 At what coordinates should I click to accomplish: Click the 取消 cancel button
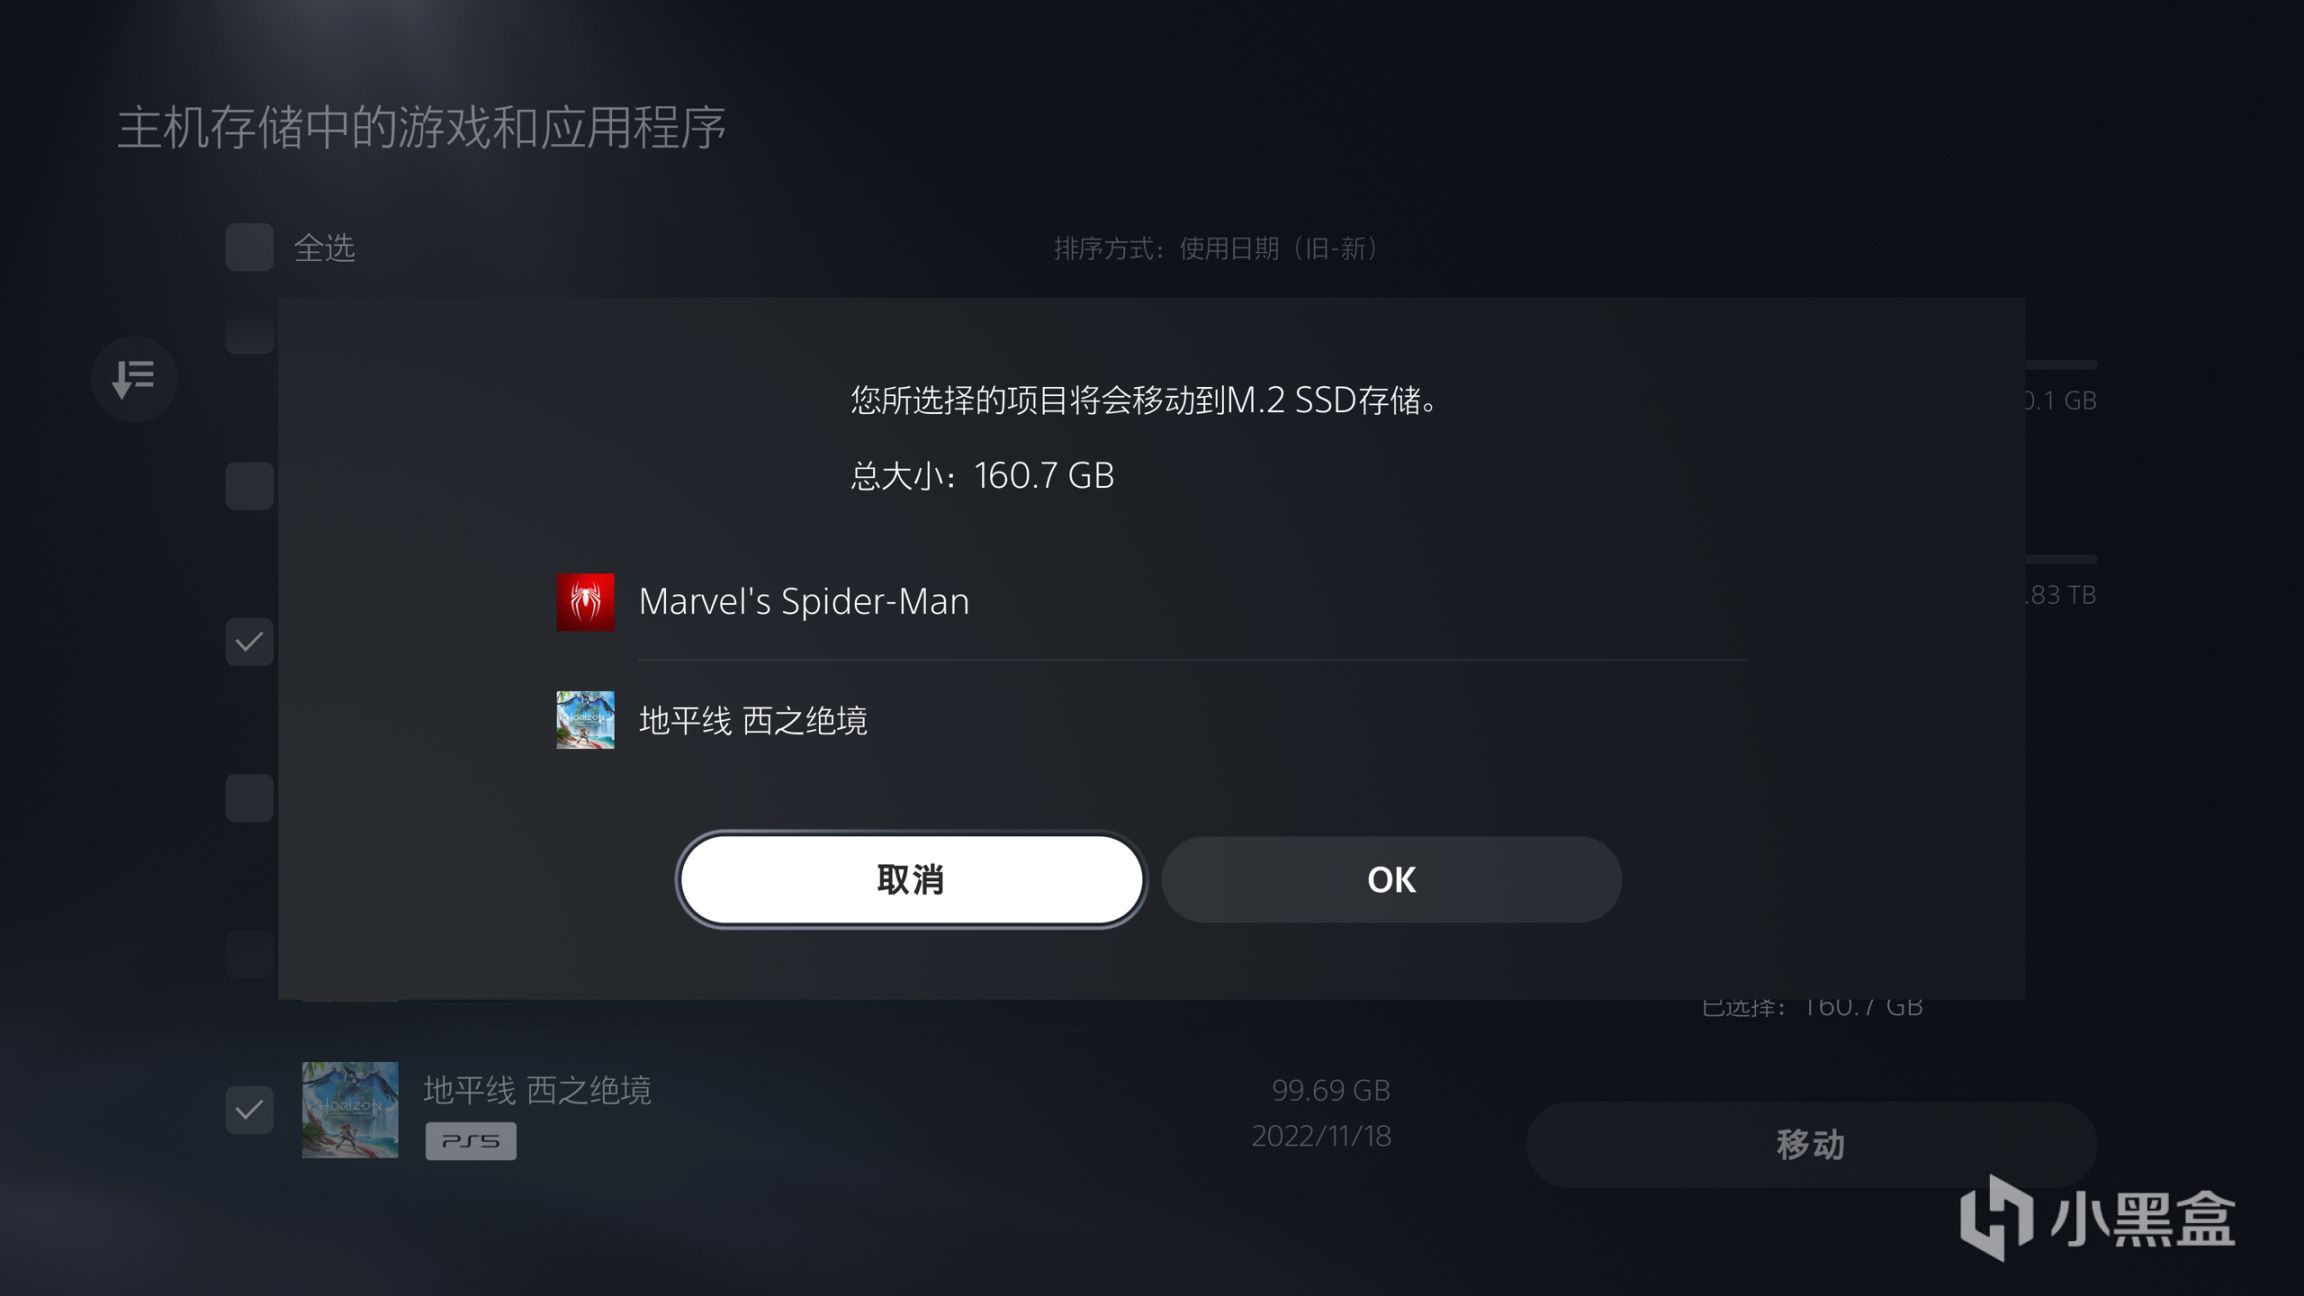pos(911,880)
